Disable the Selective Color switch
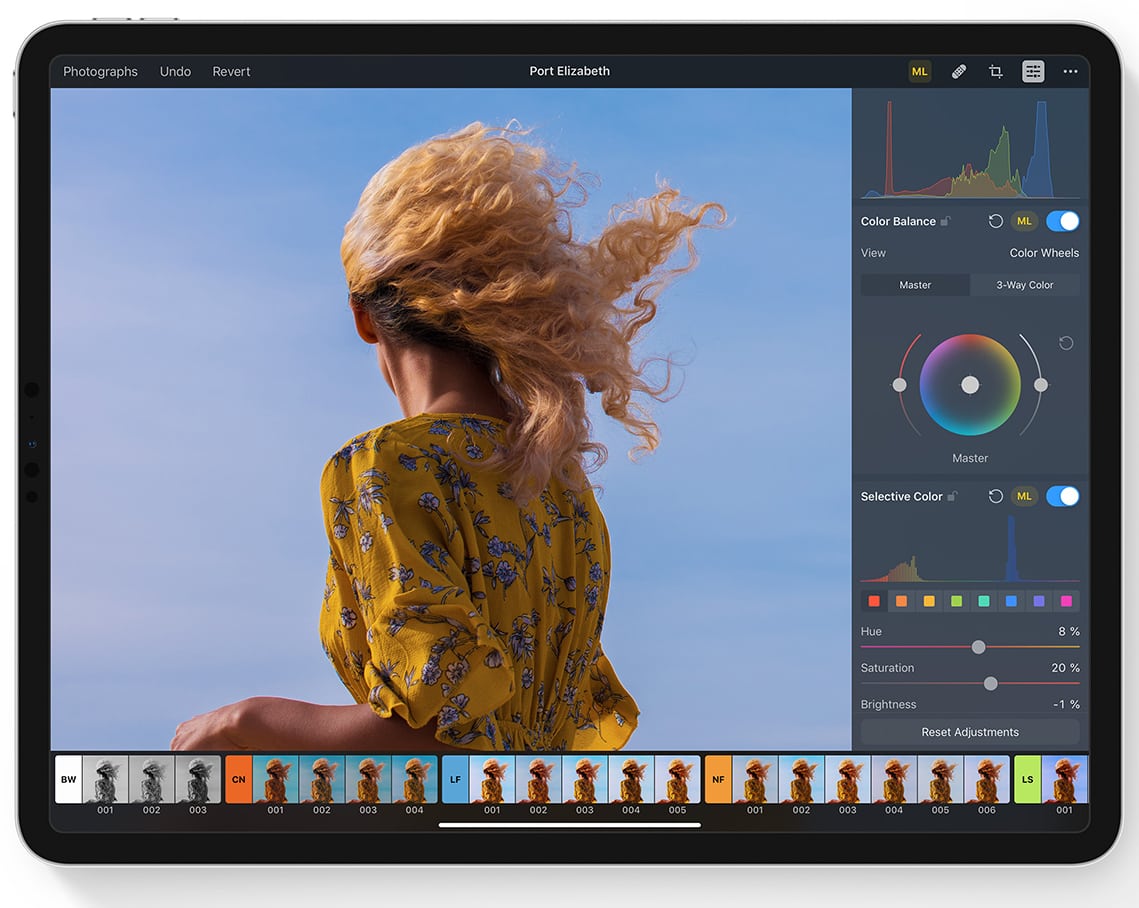The width and height of the screenshot is (1139, 908). click(x=1062, y=497)
